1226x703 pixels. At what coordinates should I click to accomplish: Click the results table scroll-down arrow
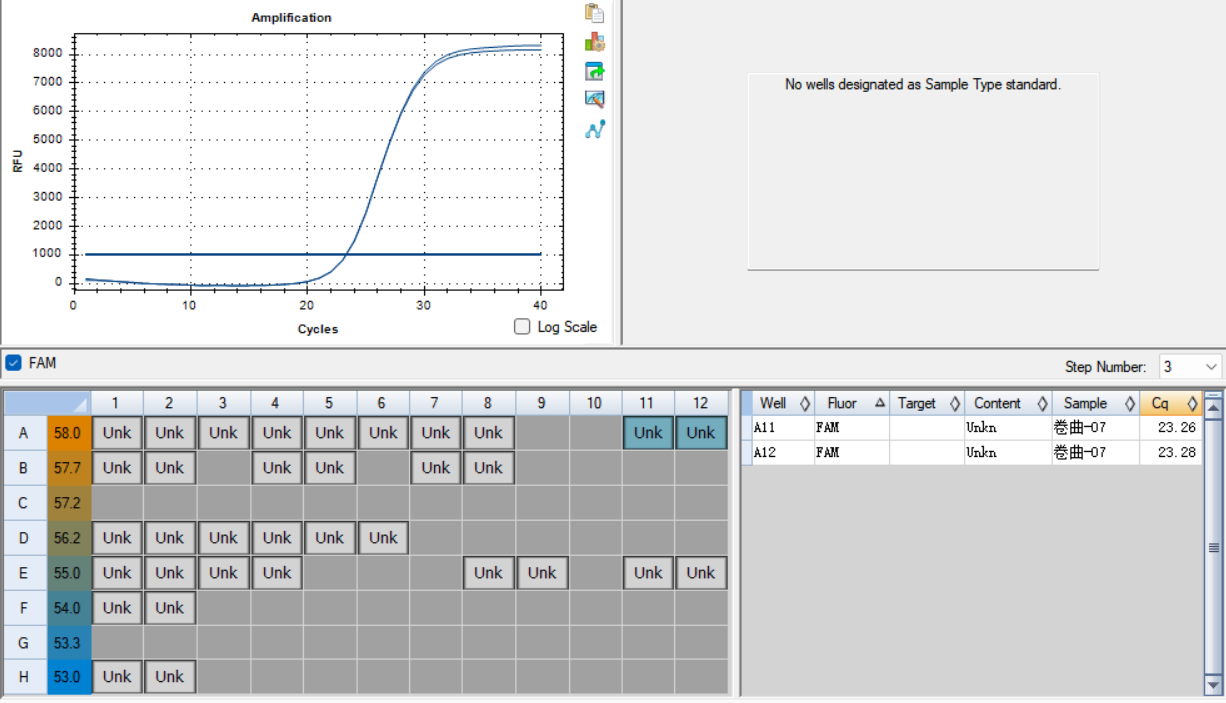(x=1214, y=685)
